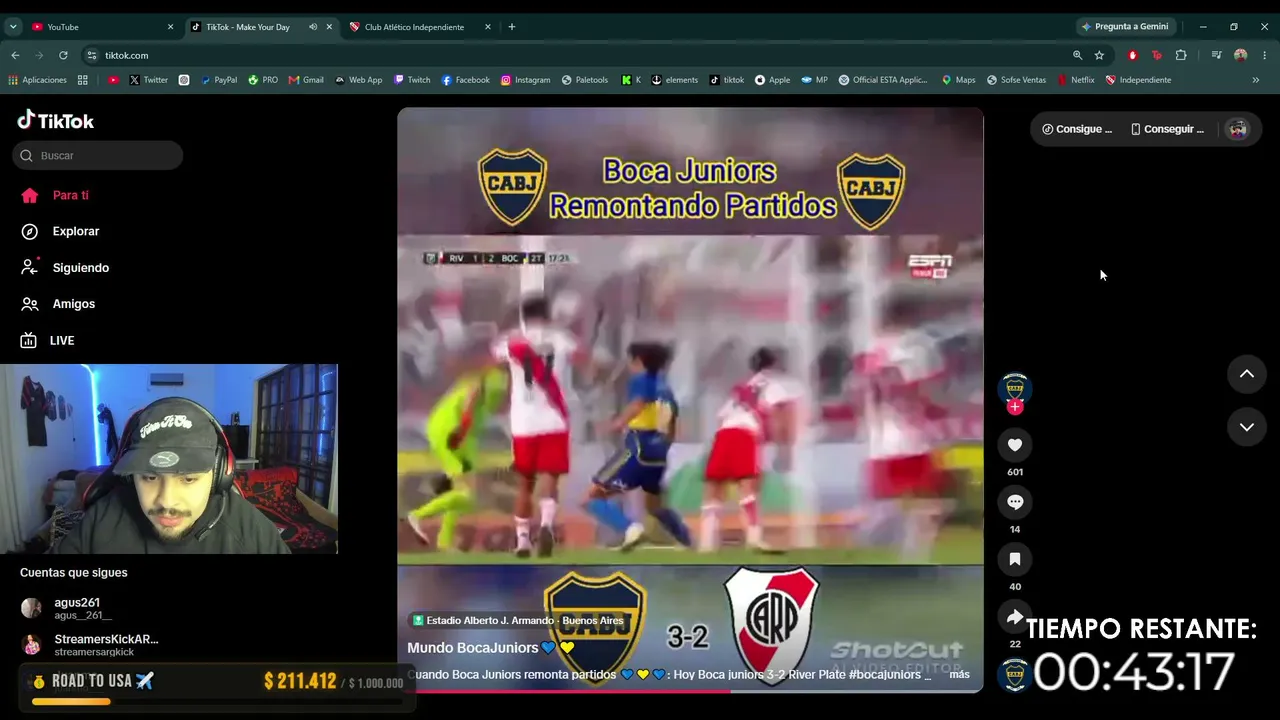Open the Aplicaciones bookmark

[37, 80]
